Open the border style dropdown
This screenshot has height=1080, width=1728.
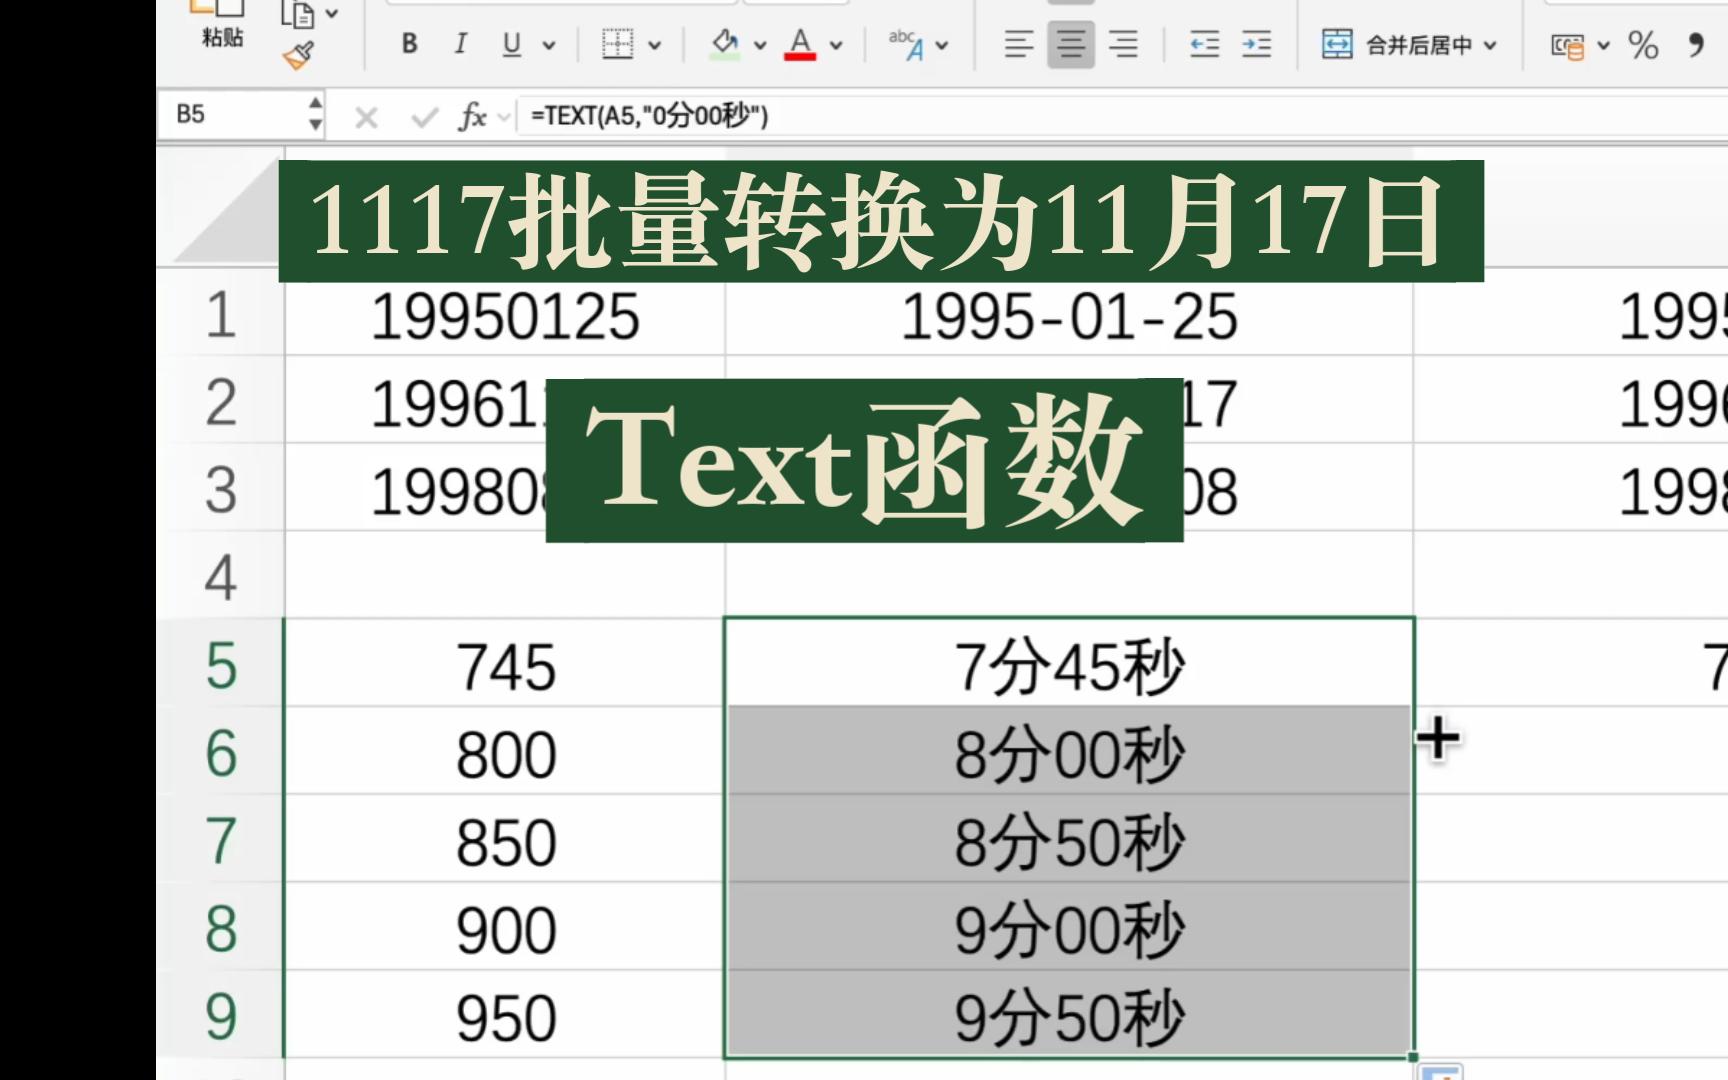(655, 44)
